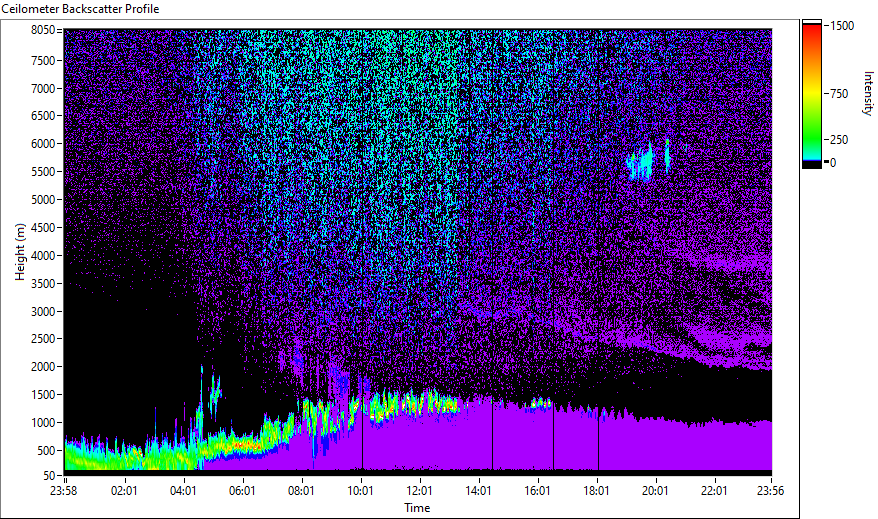Screen dimensions: 878x519
Task: Click the 10:01 time axis label
Action: pos(360,491)
